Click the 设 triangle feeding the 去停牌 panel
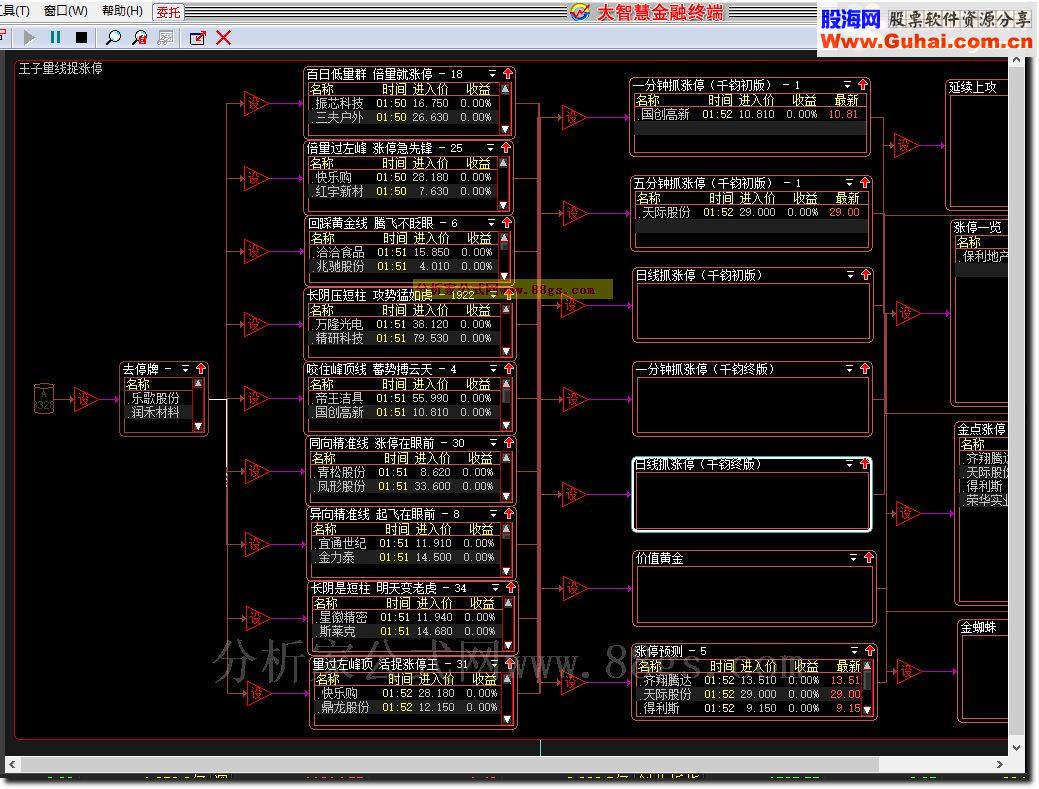The height and width of the screenshot is (789, 1039). point(85,399)
